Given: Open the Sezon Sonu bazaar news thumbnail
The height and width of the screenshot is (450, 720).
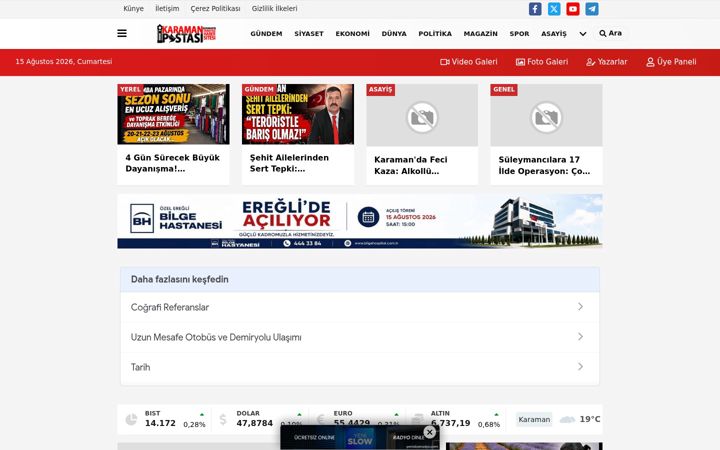Looking at the screenshot, I should (x=173, y=114).
